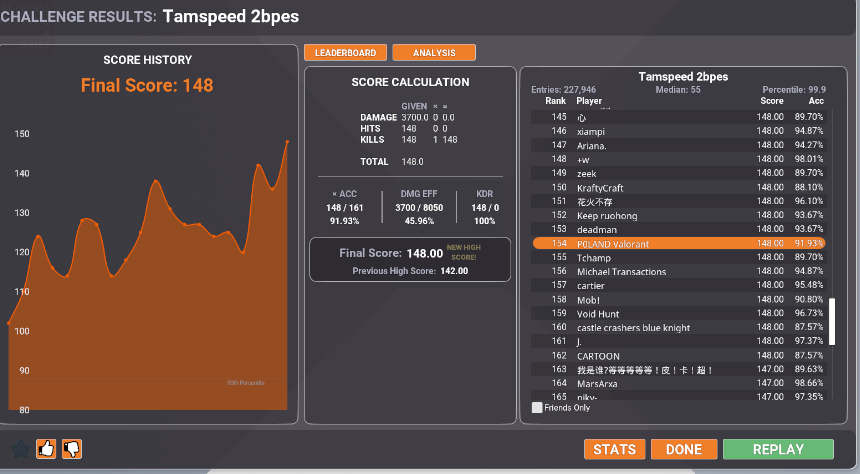The image size is (860, 474).
Task: Select leaderboard player Mob!
Action: pos(679,300)
